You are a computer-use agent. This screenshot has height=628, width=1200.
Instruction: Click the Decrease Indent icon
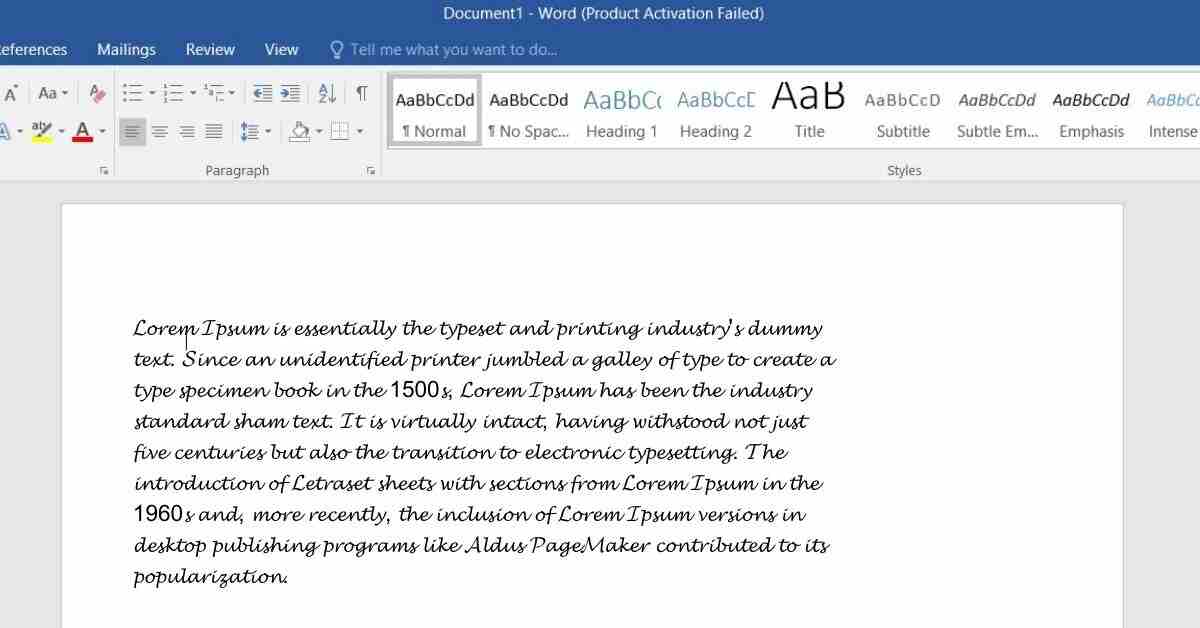[262, 93]
